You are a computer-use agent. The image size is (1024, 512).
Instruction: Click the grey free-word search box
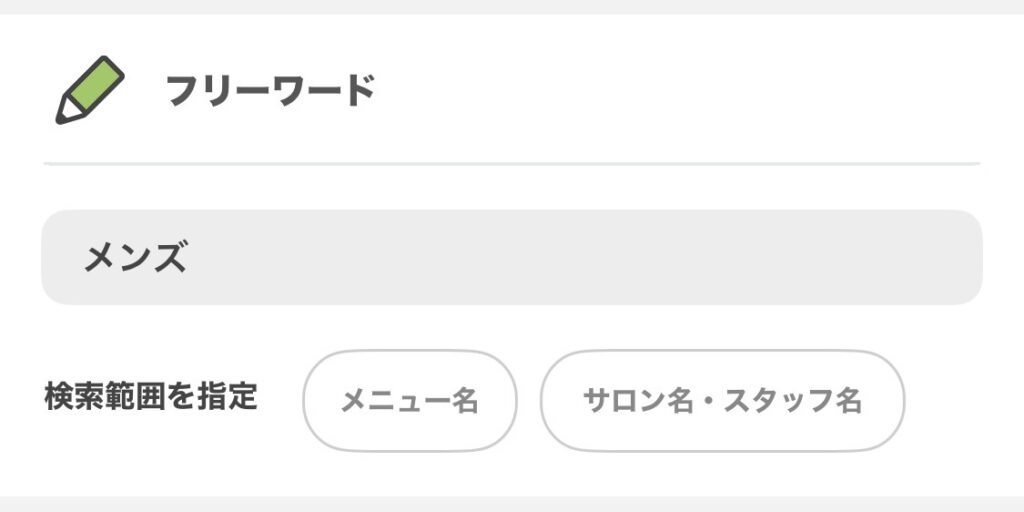point(511,258)
